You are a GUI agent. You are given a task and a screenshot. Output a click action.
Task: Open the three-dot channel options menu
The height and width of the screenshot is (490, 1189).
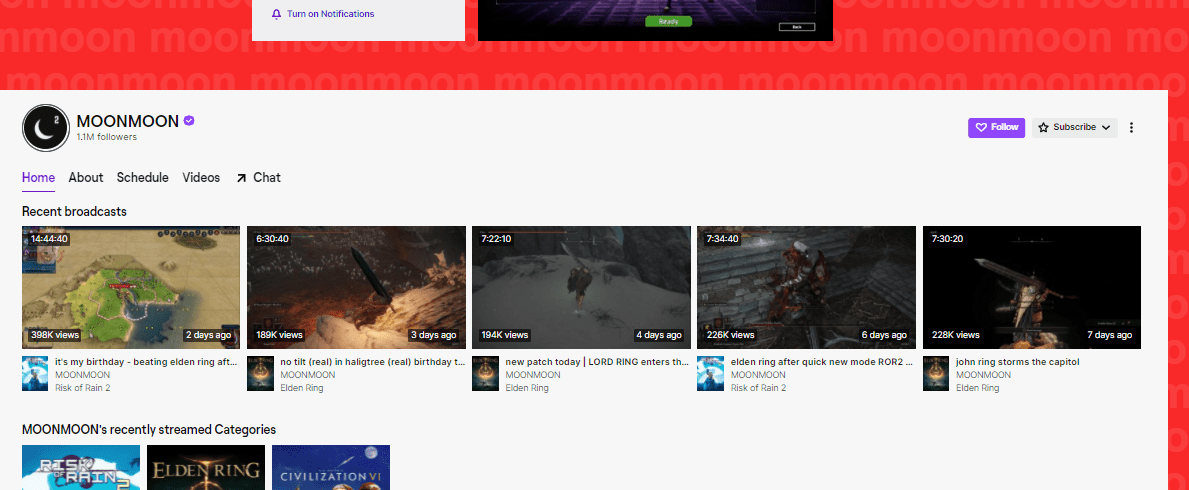pyautogui.click(x=1131, y=127)
